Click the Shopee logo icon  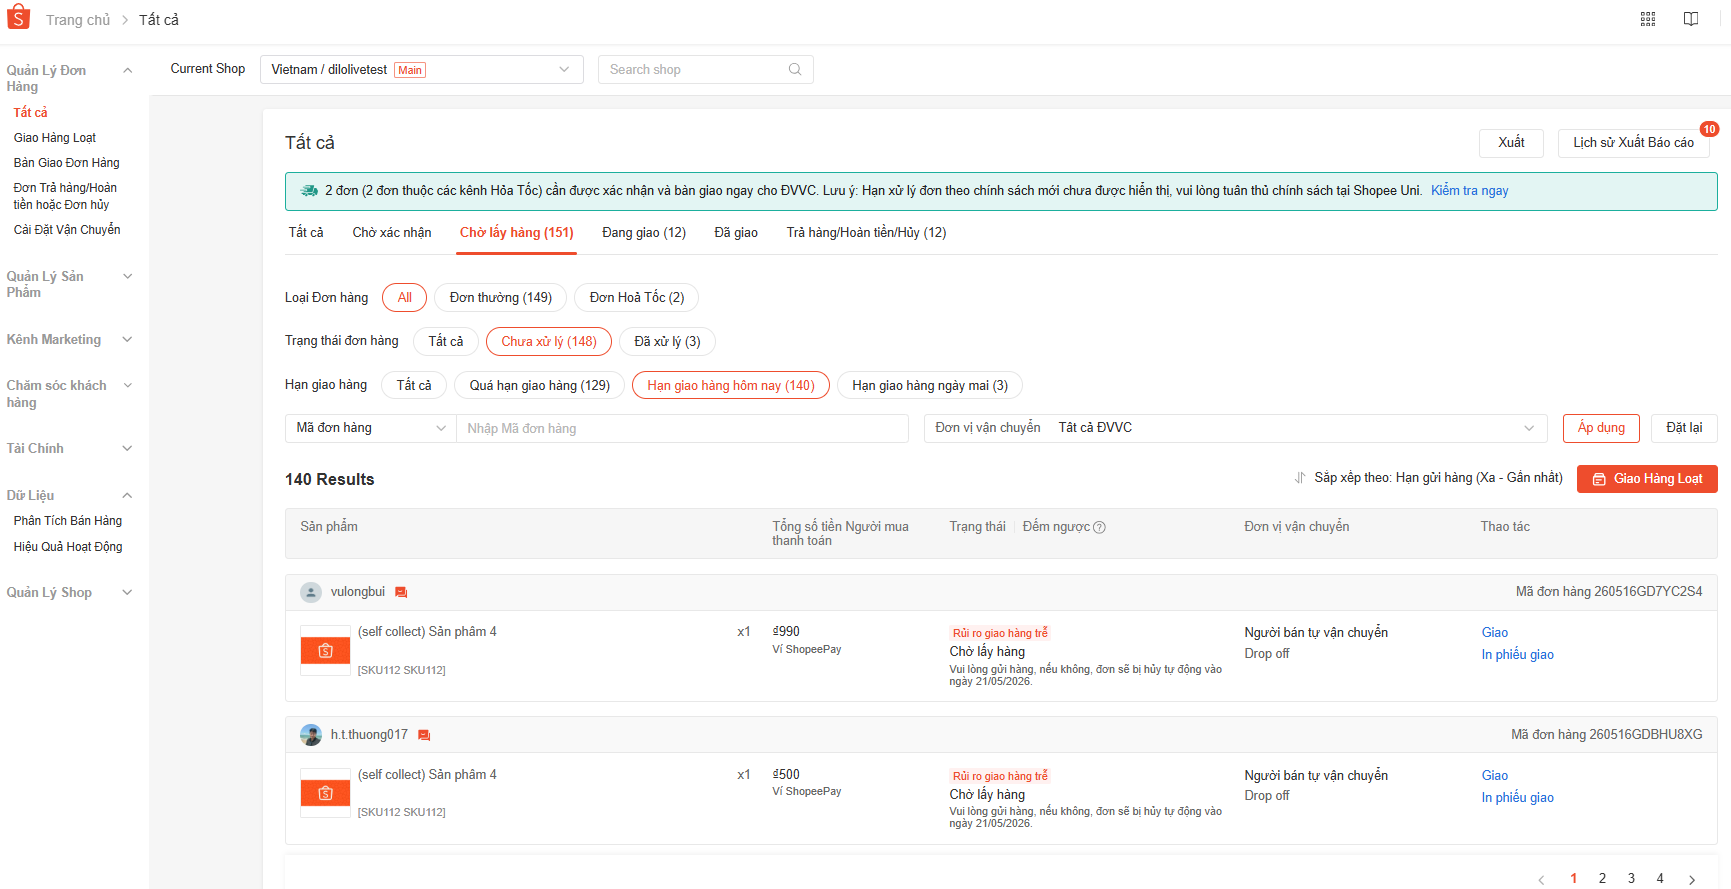(x=19, y=17)
